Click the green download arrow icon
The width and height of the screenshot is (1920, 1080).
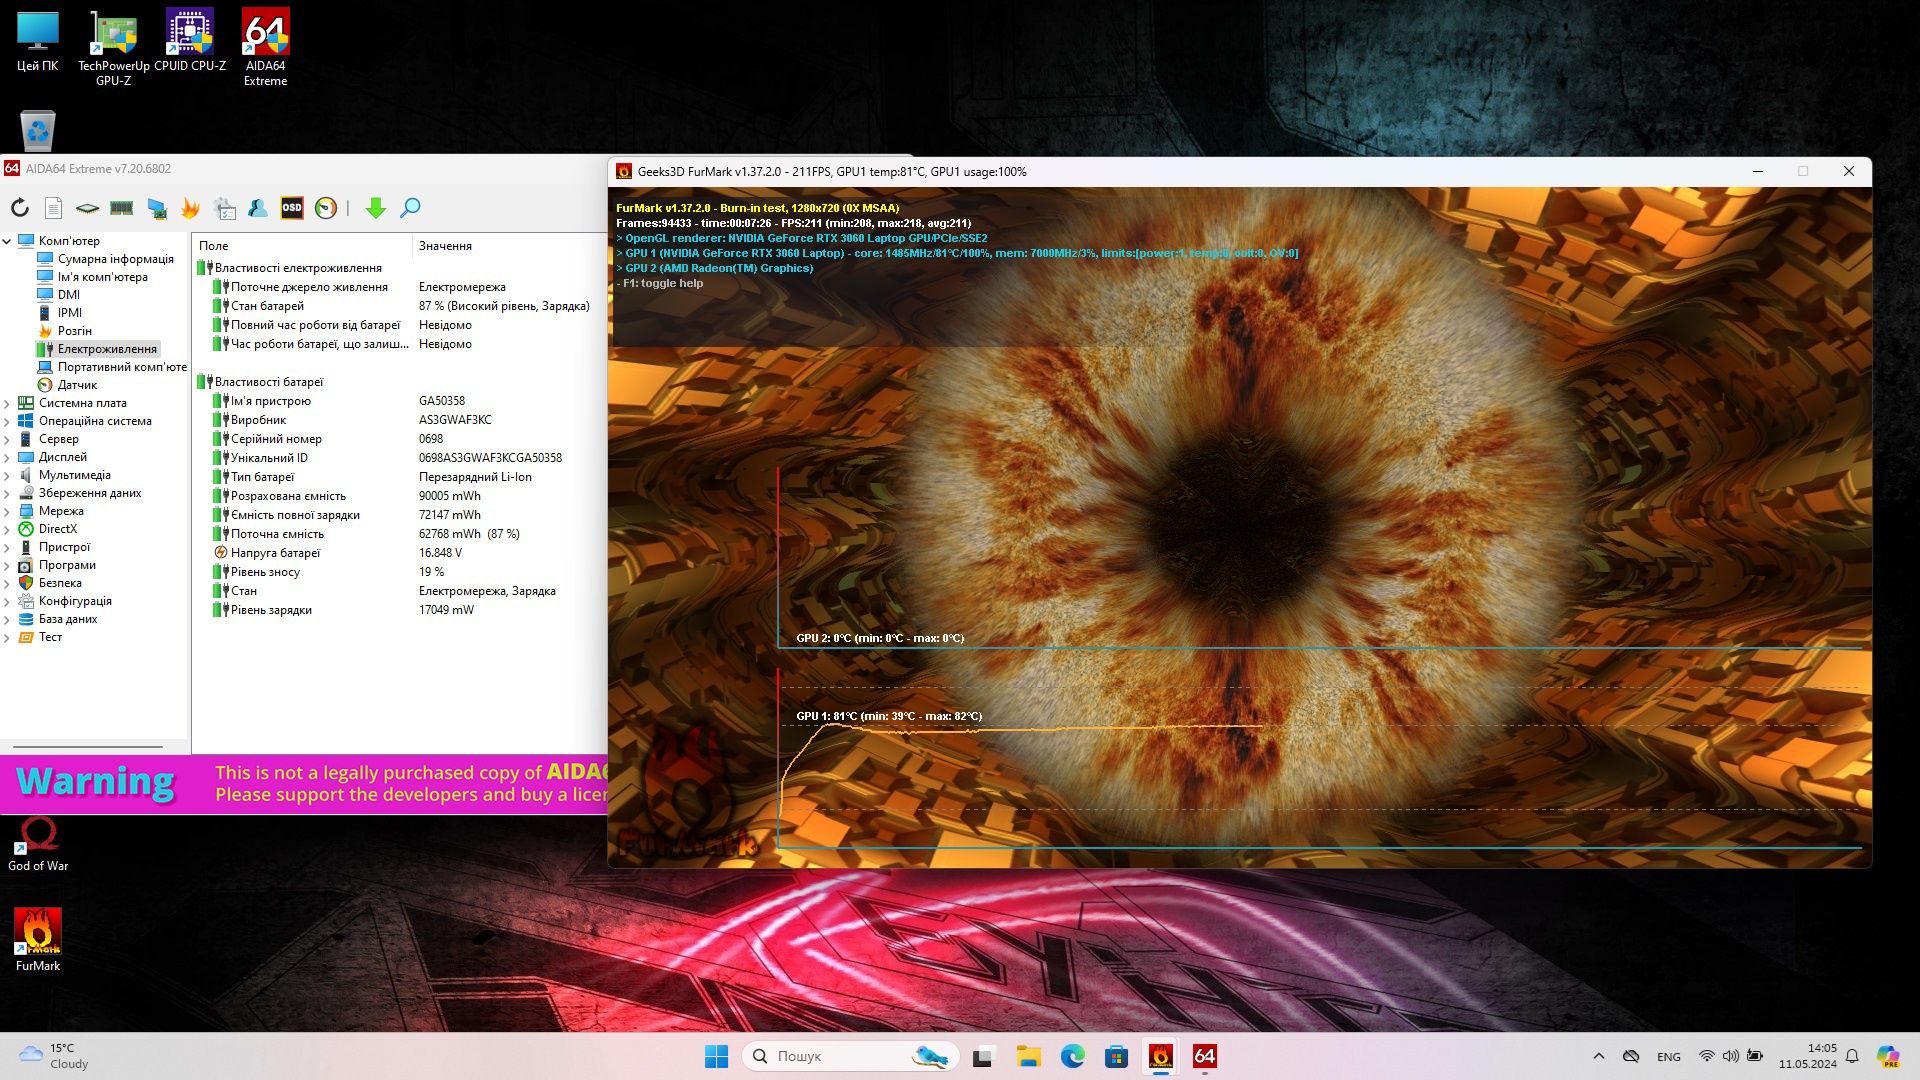tap(376, 208)
